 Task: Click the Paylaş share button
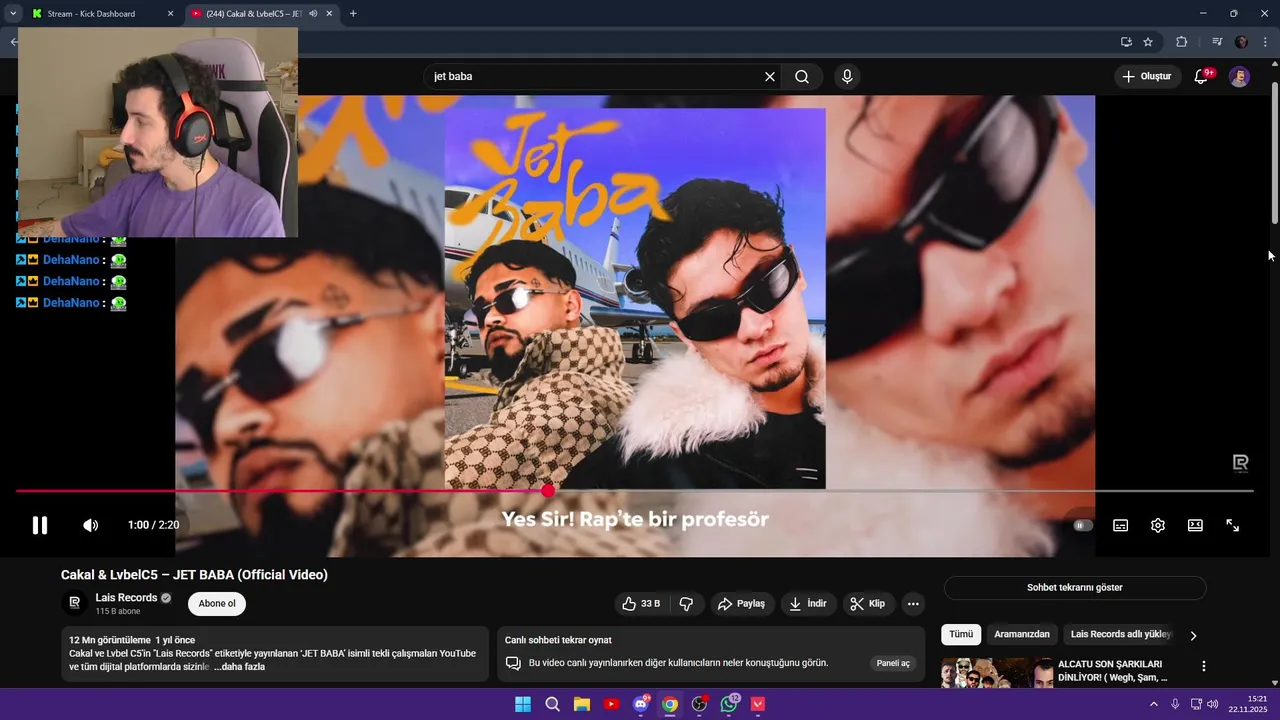(x=741, y=603)
